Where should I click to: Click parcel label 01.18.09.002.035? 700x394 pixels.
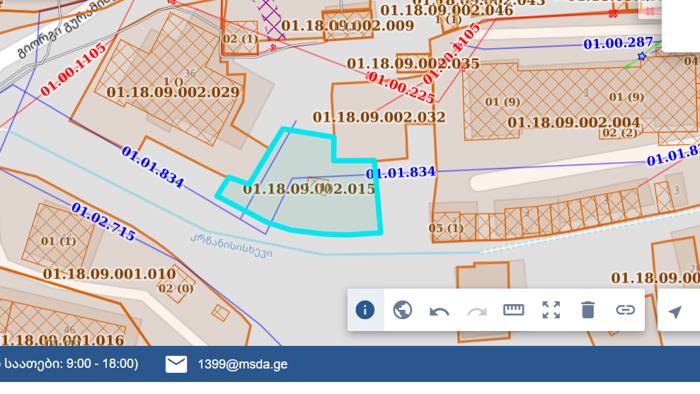click(x=413, y=64)
